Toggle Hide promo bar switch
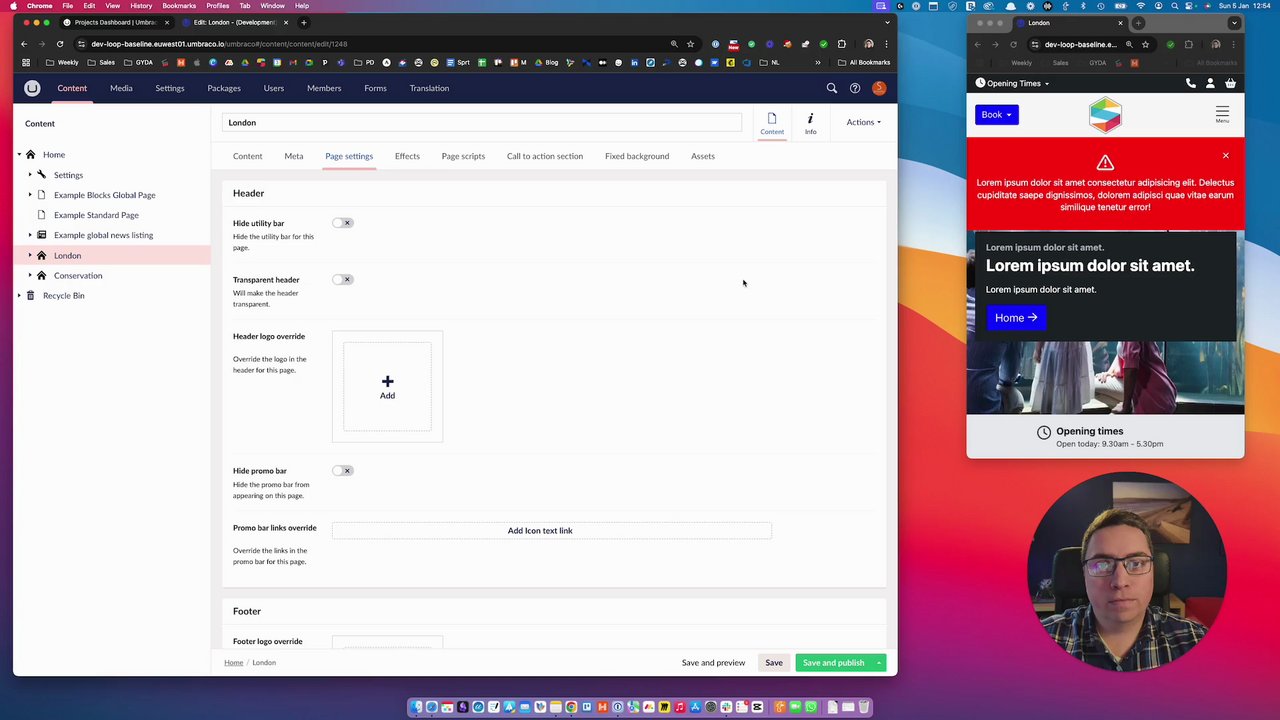The image size is (1280, 720). [343, 470]
